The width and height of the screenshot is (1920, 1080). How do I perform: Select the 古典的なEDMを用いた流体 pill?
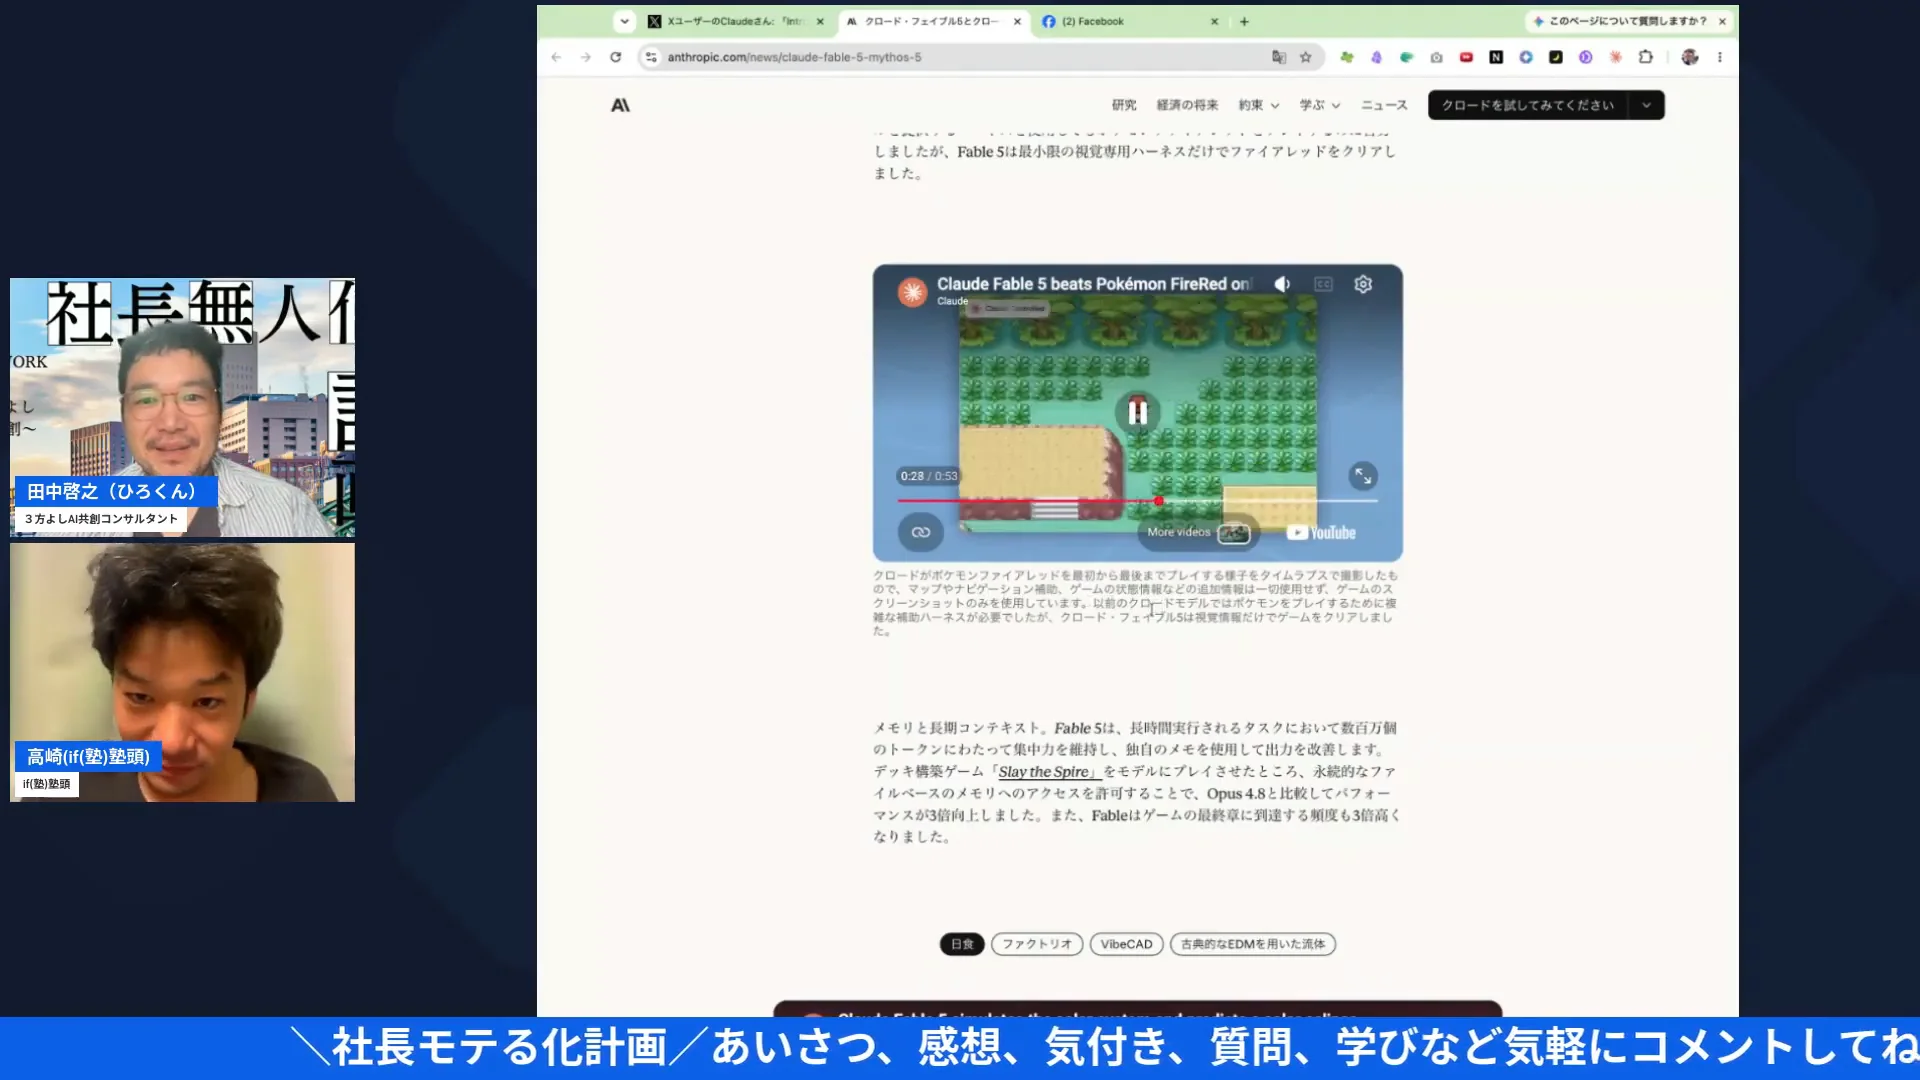pyautogui.click(x=1253, y=944)
